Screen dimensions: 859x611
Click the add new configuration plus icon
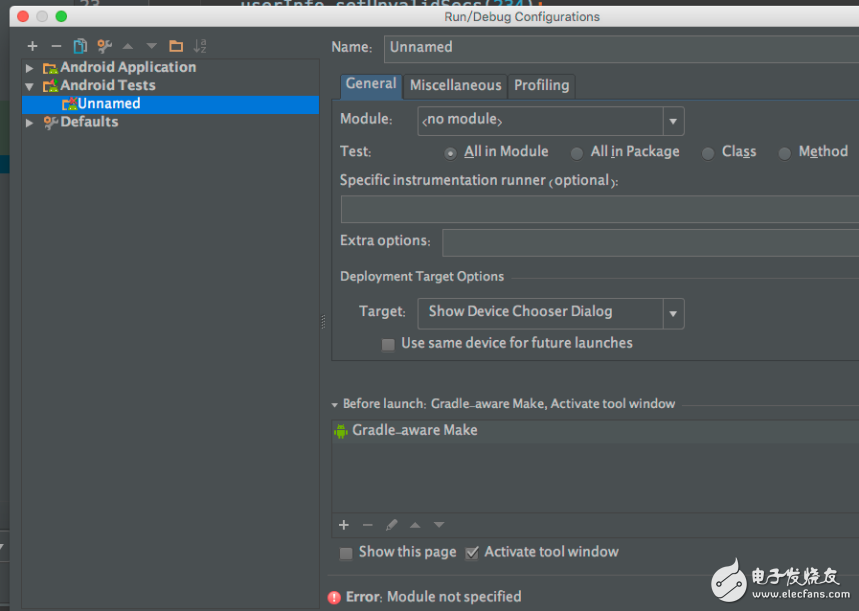[32, 46]
